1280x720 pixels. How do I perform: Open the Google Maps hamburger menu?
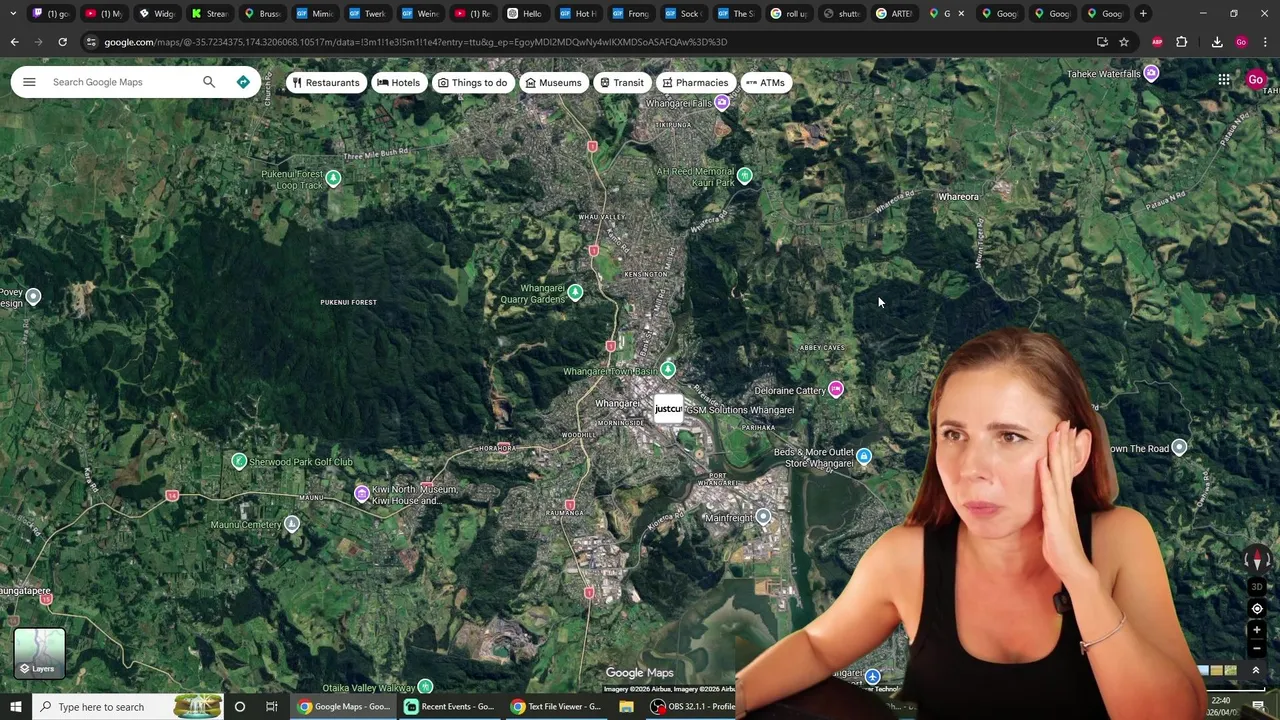click(x=29, y=82)
